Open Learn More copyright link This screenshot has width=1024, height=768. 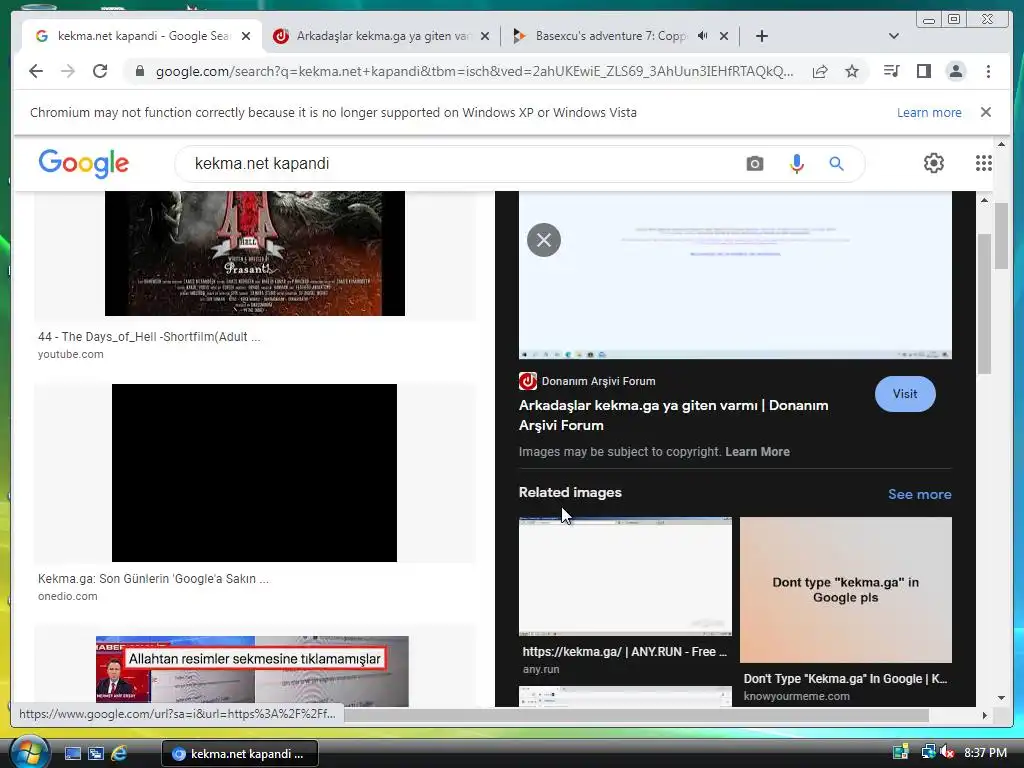click(758, 451)
